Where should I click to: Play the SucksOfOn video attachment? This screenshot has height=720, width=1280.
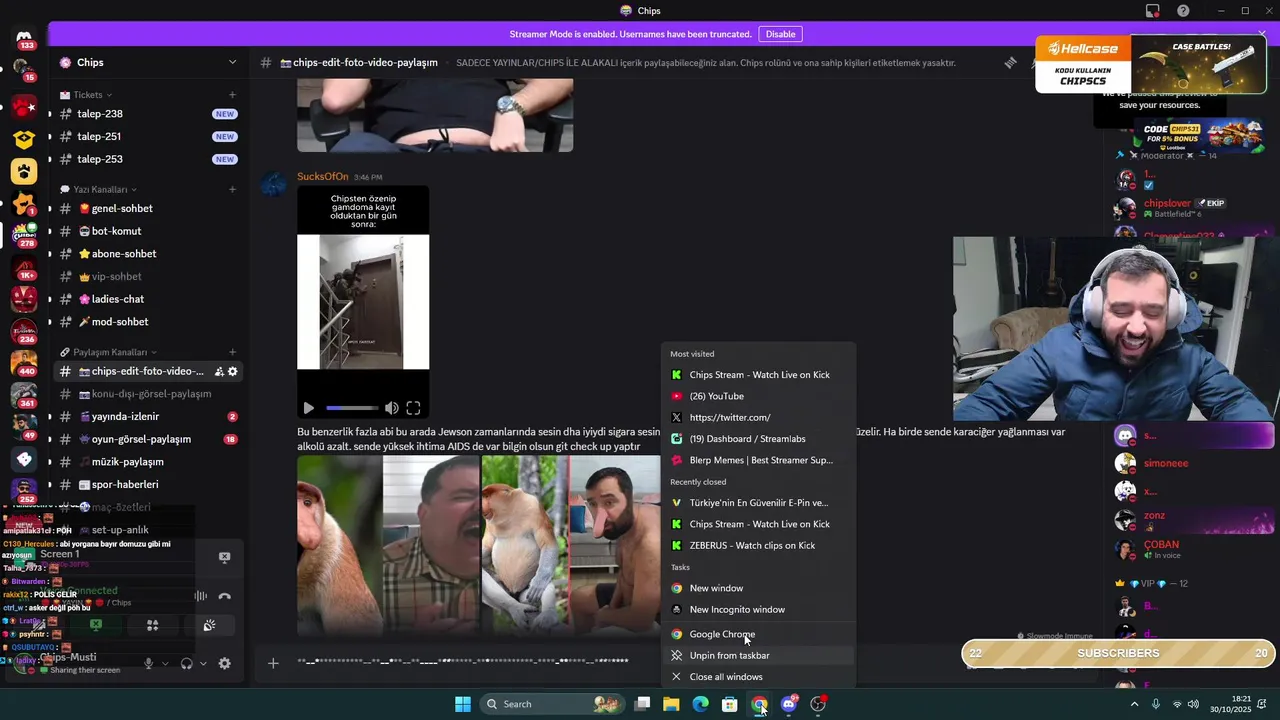[x=309, y=408]
